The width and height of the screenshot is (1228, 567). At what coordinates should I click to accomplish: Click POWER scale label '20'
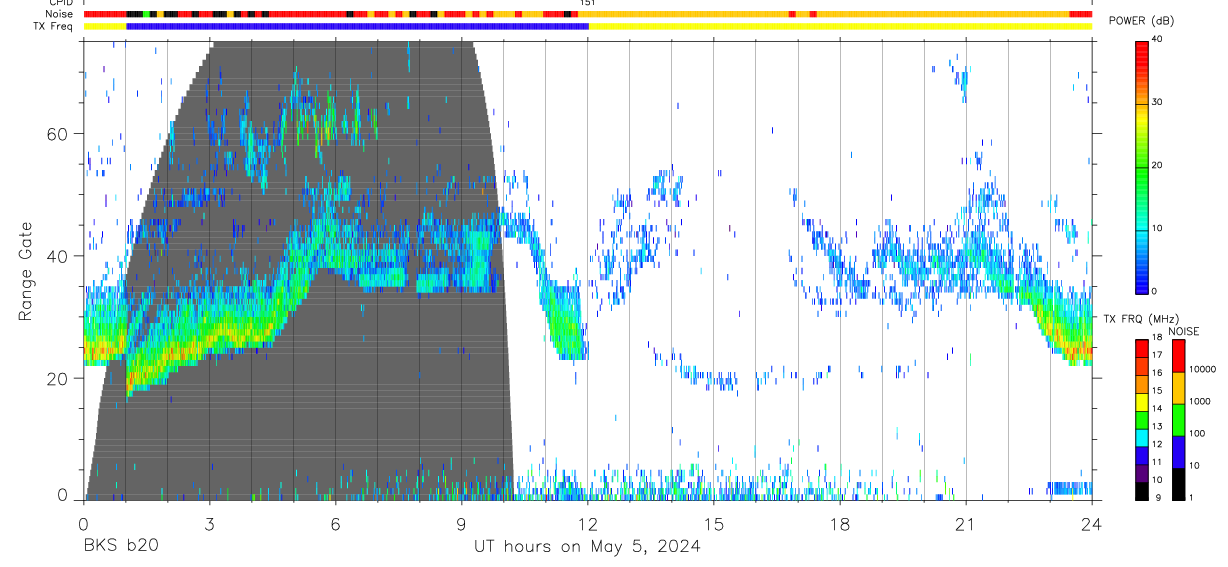tap(1156, 165)
